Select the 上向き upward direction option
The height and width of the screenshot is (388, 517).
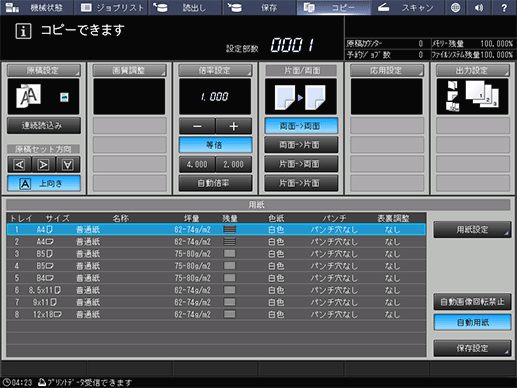tap(44, 183)
